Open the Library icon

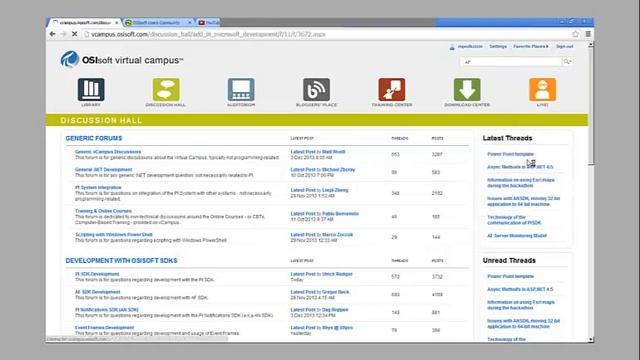91,89
